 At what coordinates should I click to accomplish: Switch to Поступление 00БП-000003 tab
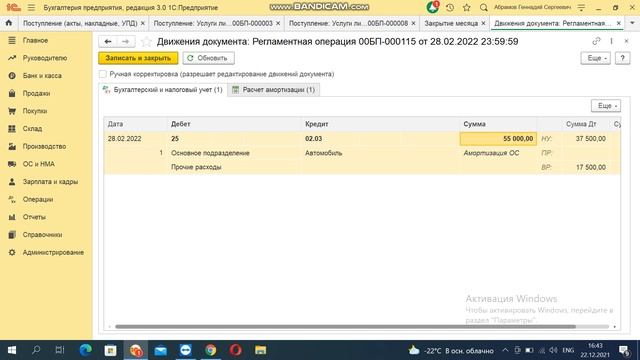point(213,23)
